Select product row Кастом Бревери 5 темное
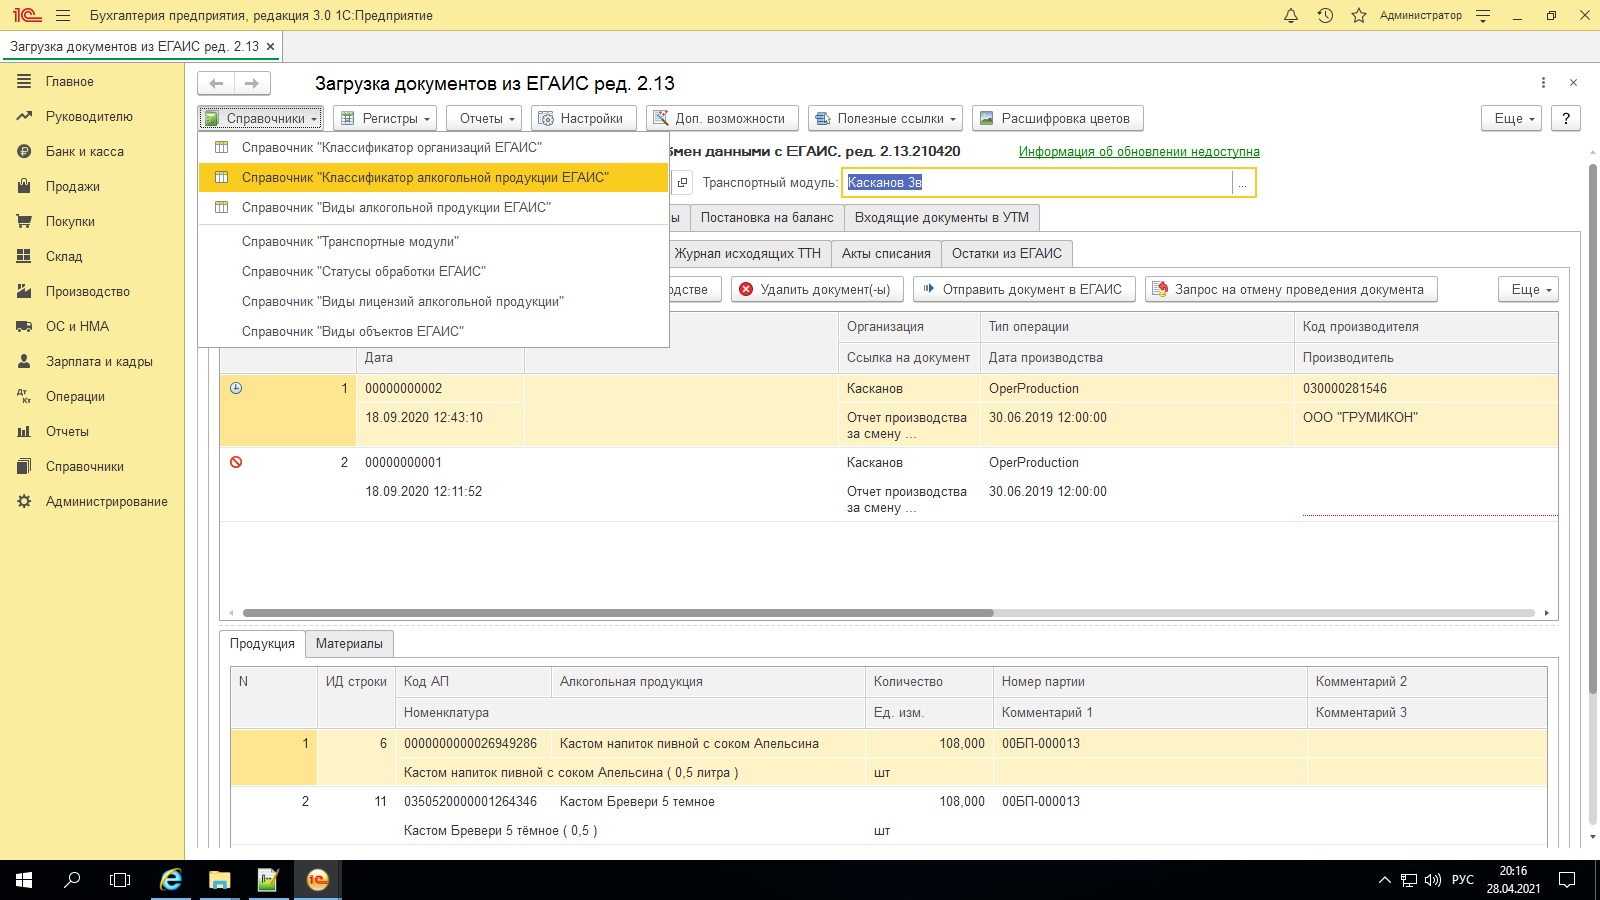 pos(888,816)
